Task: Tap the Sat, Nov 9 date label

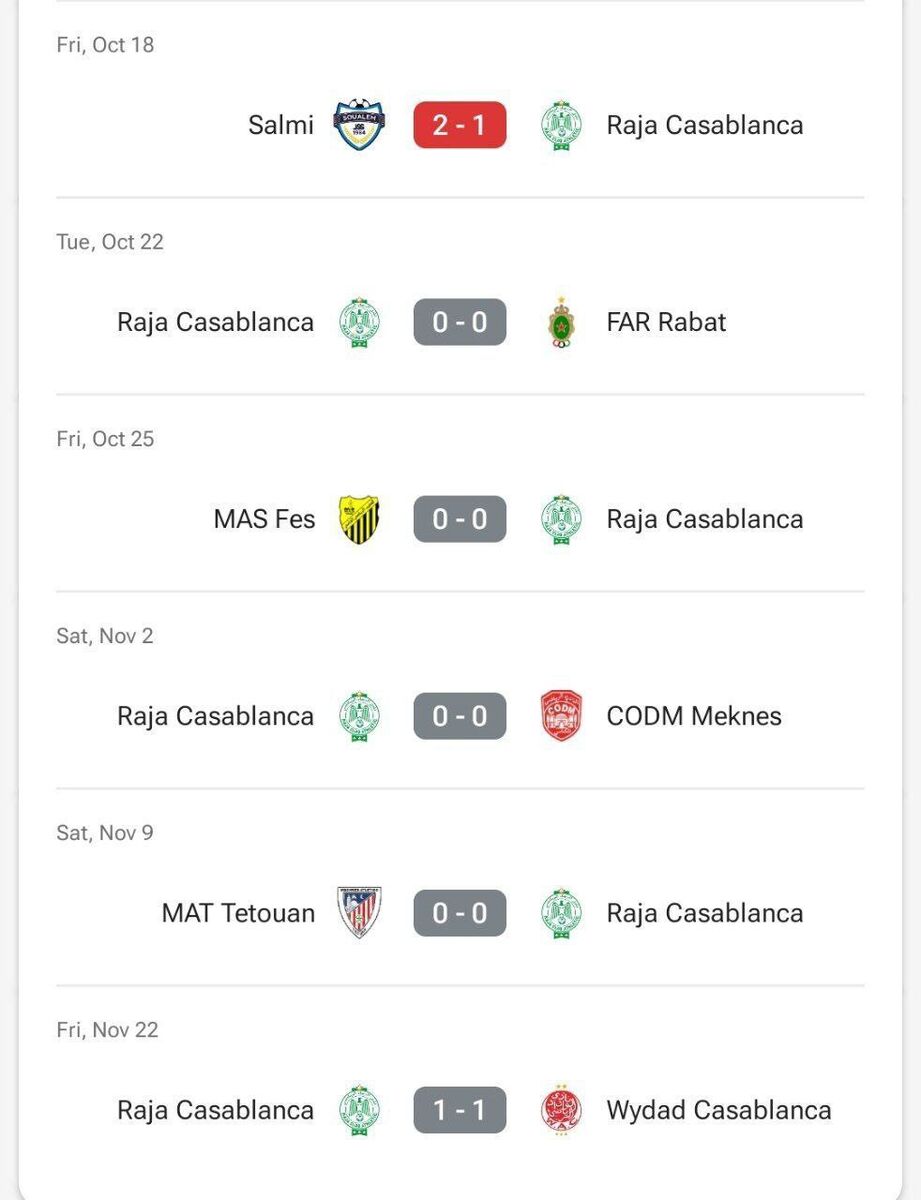Action: (x=105, y=833)
